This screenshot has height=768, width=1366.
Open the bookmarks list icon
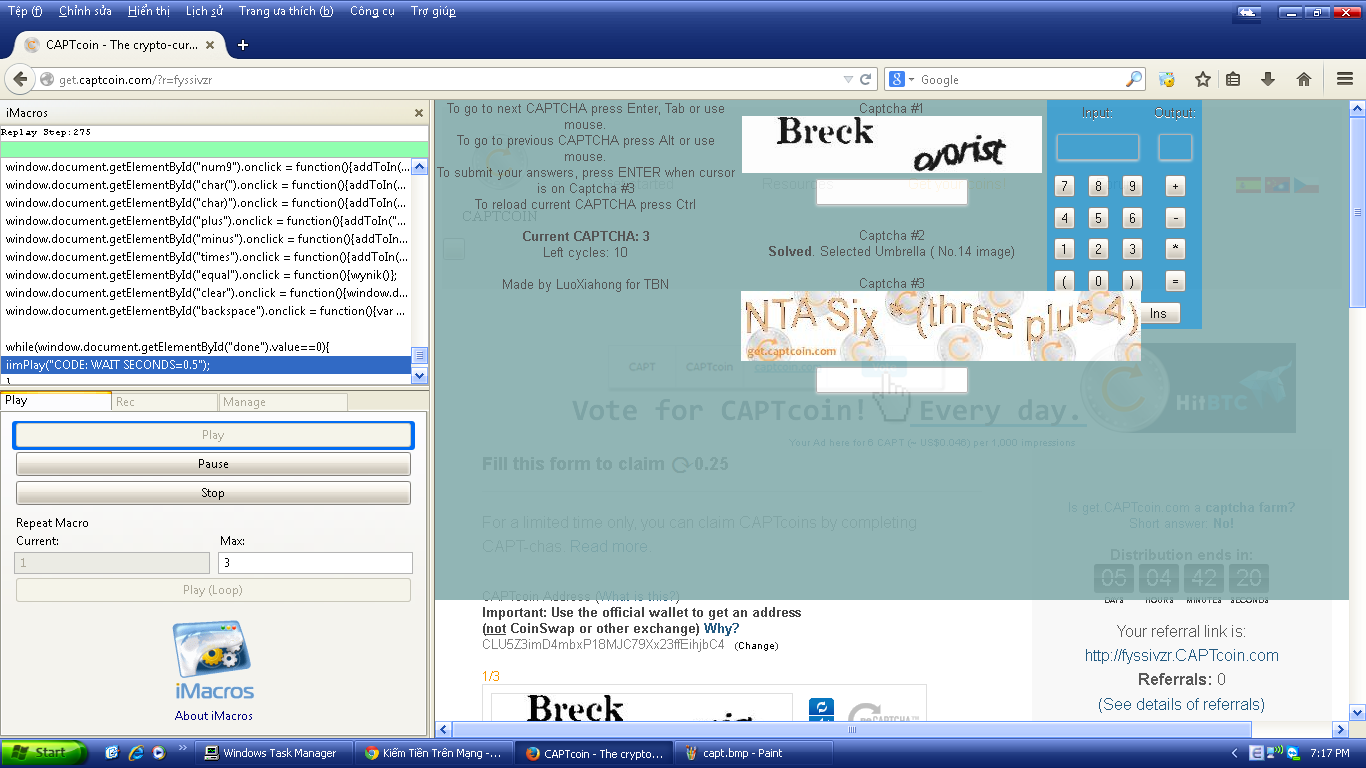pyautogui.click(x=1233, y=79)
